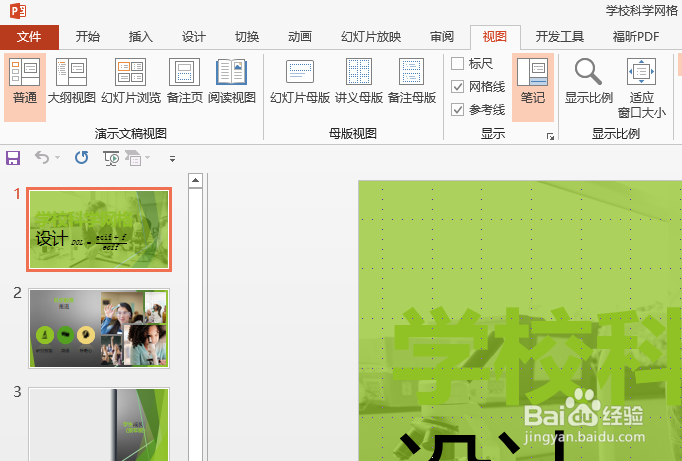This screenshot has height=461, width=682.
Task: Switch to the Transitions (切换) tab
Action: coord(247,37)
